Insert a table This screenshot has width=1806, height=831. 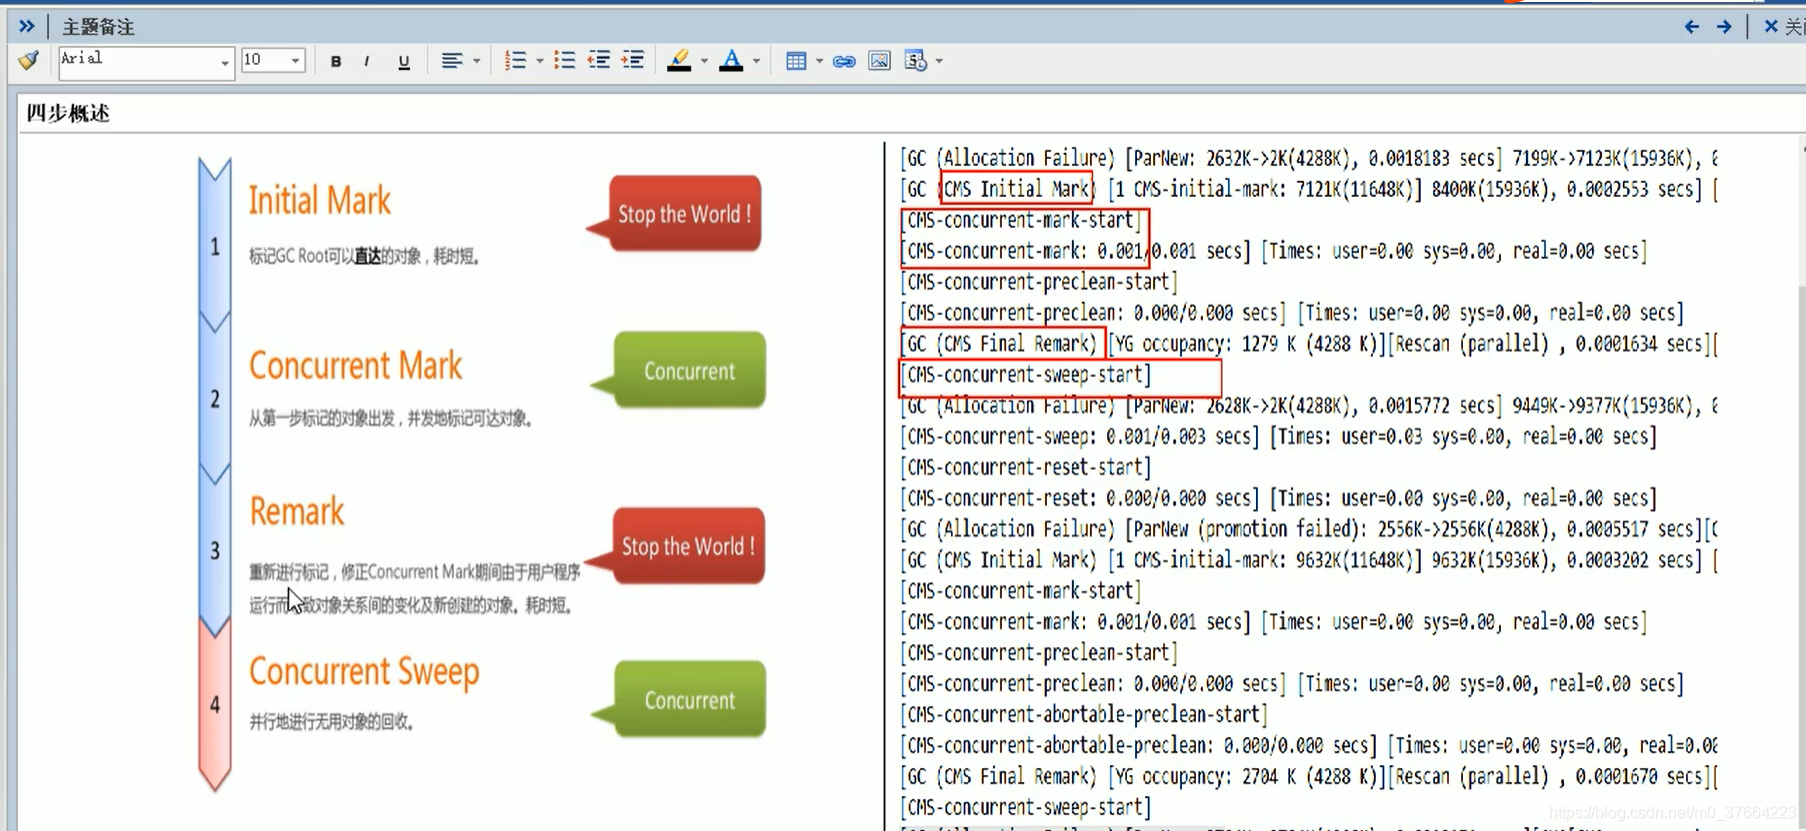(796, 62)
